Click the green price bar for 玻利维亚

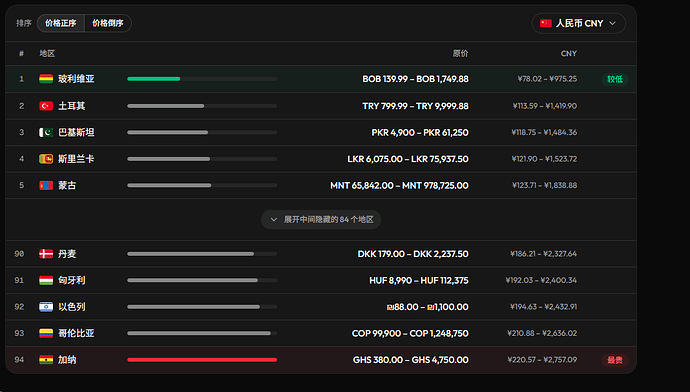154,79
